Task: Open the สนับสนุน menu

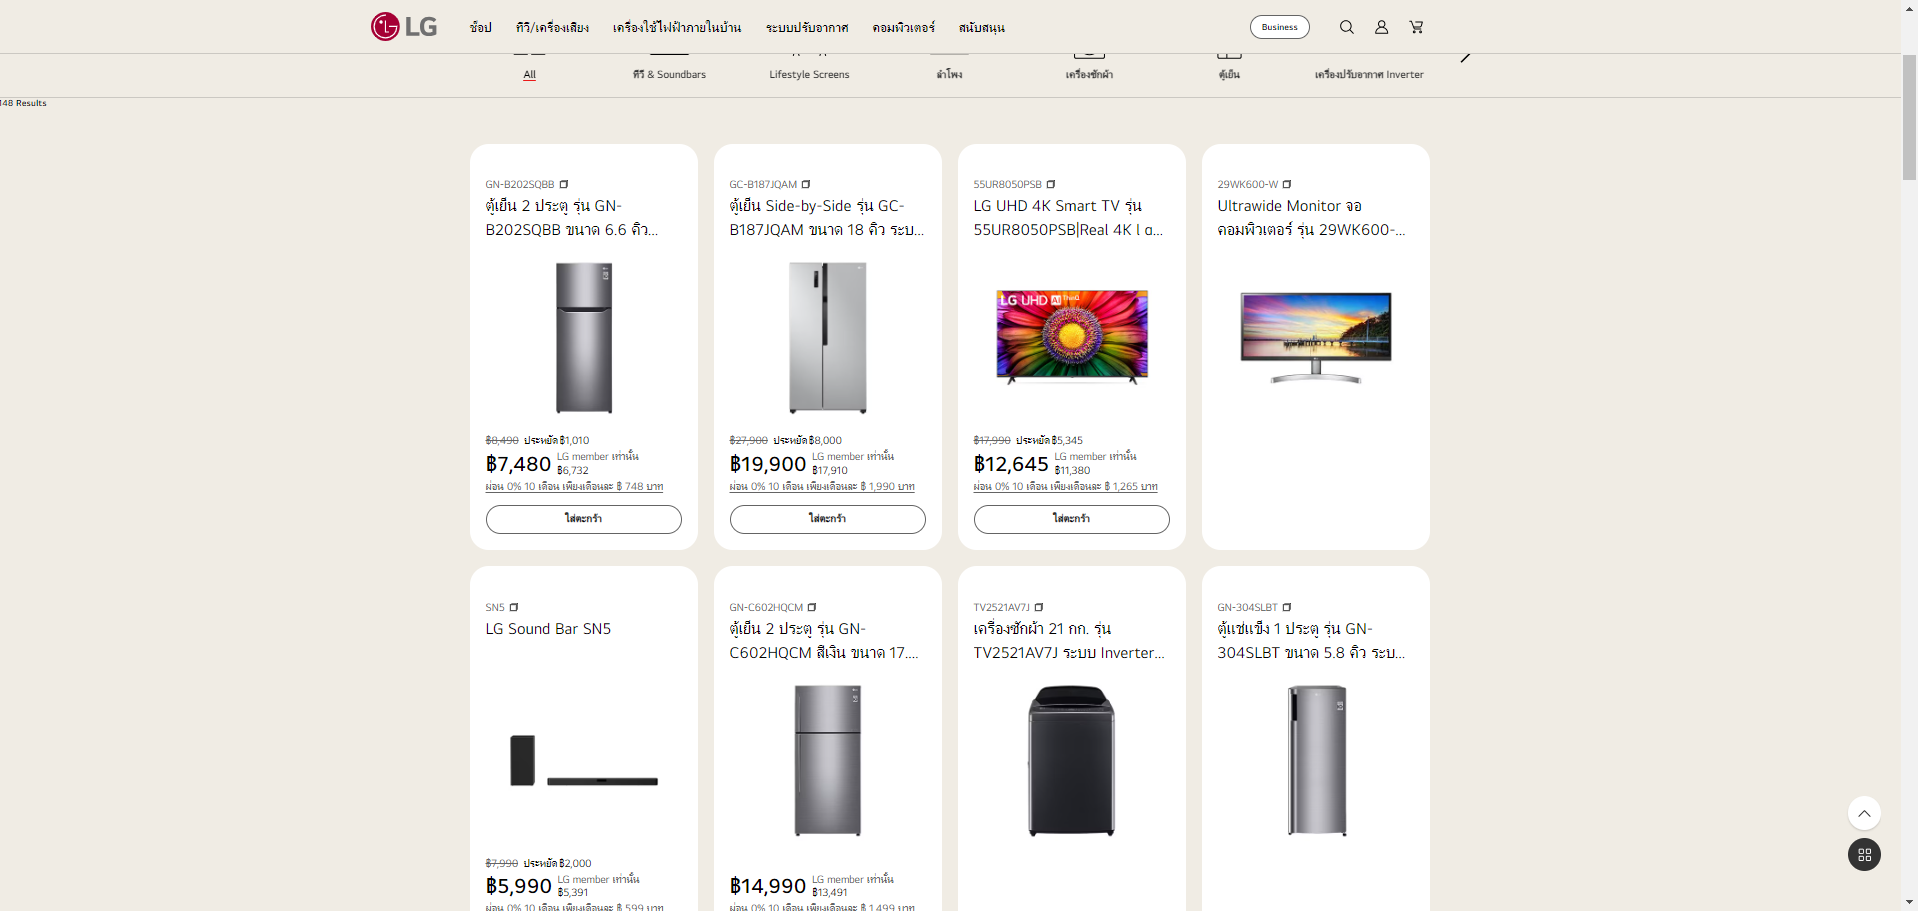Action: coord(980,27)
